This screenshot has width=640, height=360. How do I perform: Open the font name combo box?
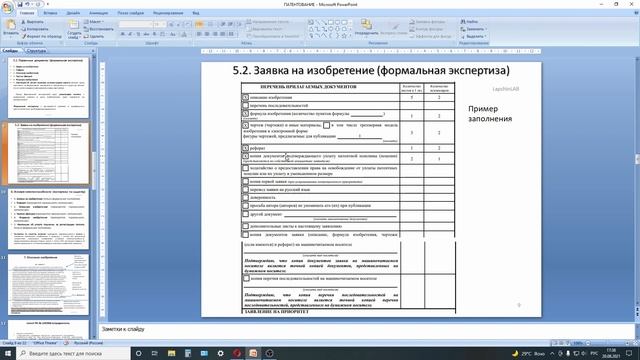pyautogui.click(x=135, y=24)
